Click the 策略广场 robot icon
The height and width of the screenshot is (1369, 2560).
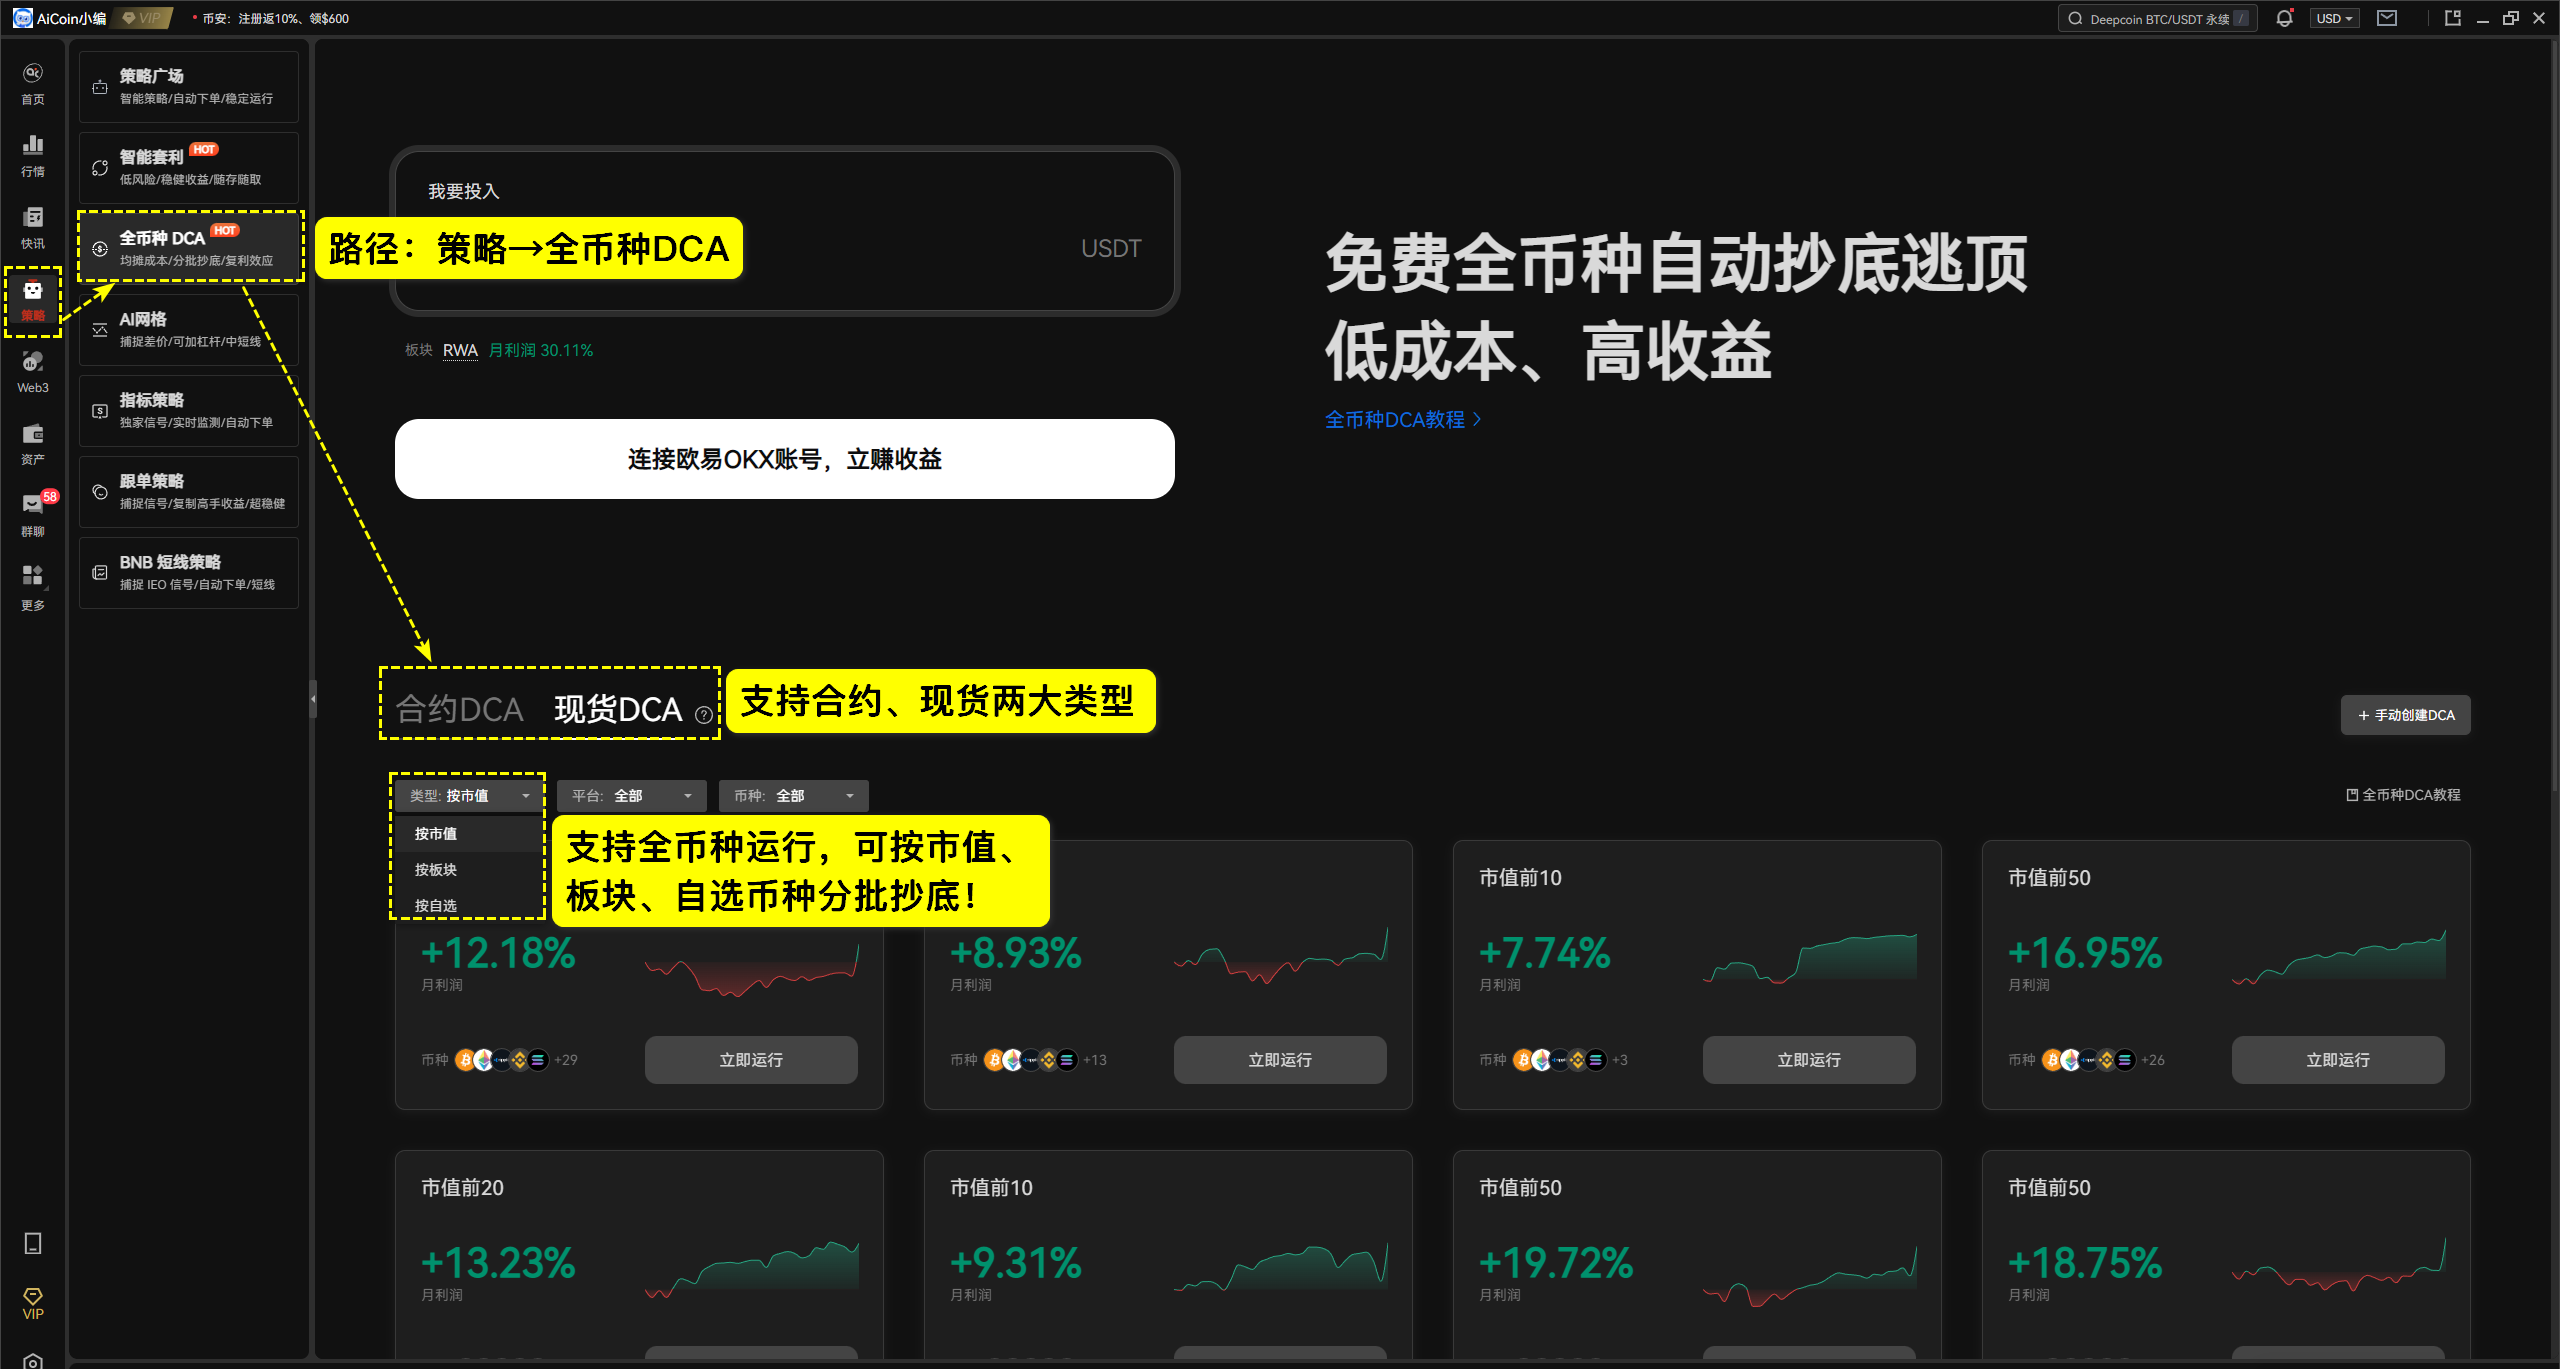click(100, 87)
